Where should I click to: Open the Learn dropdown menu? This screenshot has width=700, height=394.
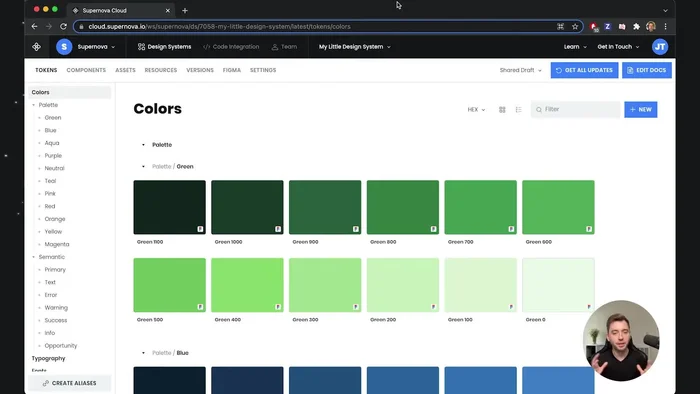click(x=575, y=46)
